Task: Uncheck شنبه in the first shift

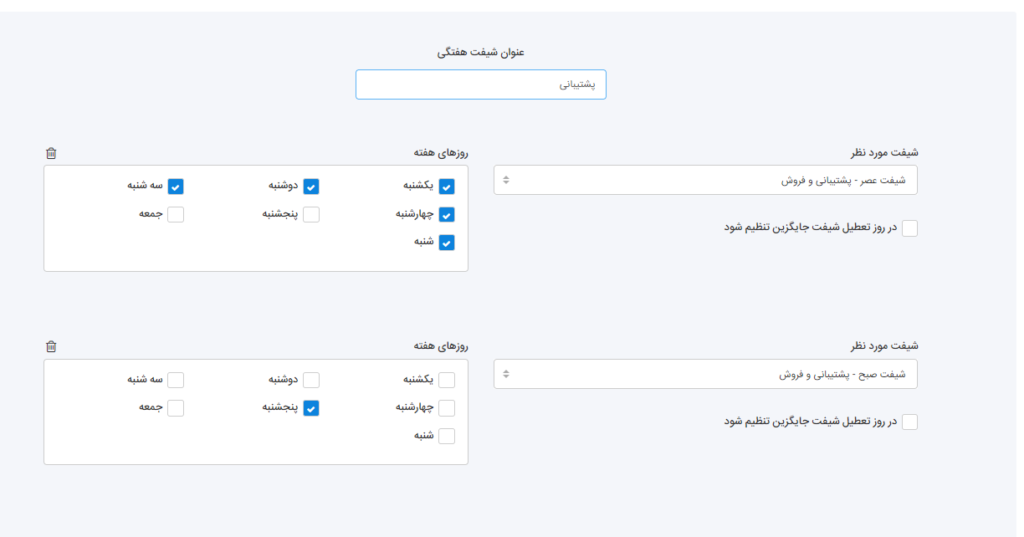Action: (446, 242)
